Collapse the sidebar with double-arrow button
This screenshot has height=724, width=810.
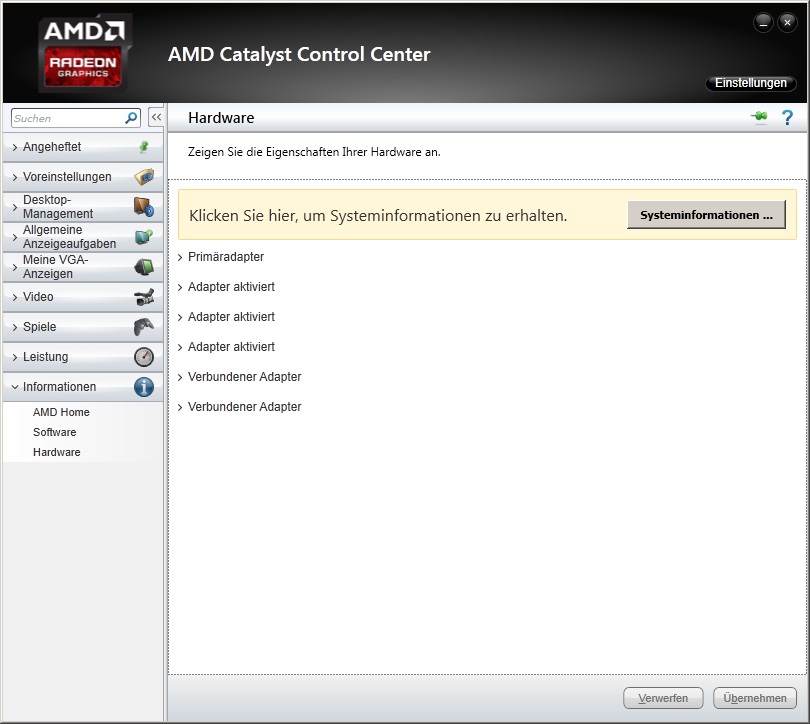click(156, 118)
